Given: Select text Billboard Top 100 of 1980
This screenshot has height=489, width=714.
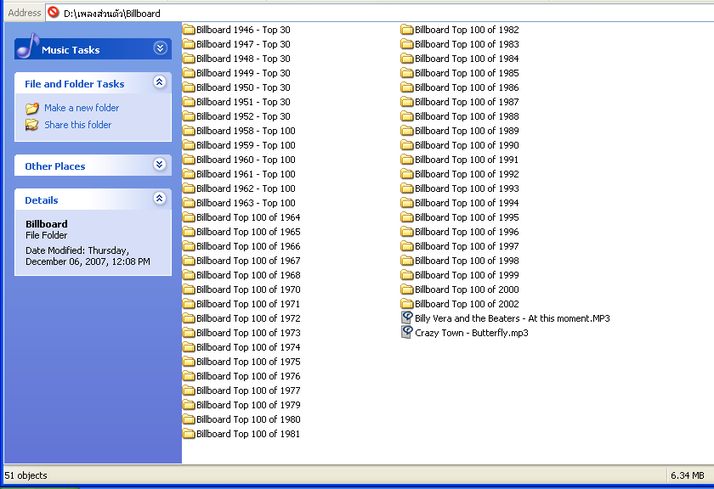Looking at the screenshot, I should click(x=248, y=419).
